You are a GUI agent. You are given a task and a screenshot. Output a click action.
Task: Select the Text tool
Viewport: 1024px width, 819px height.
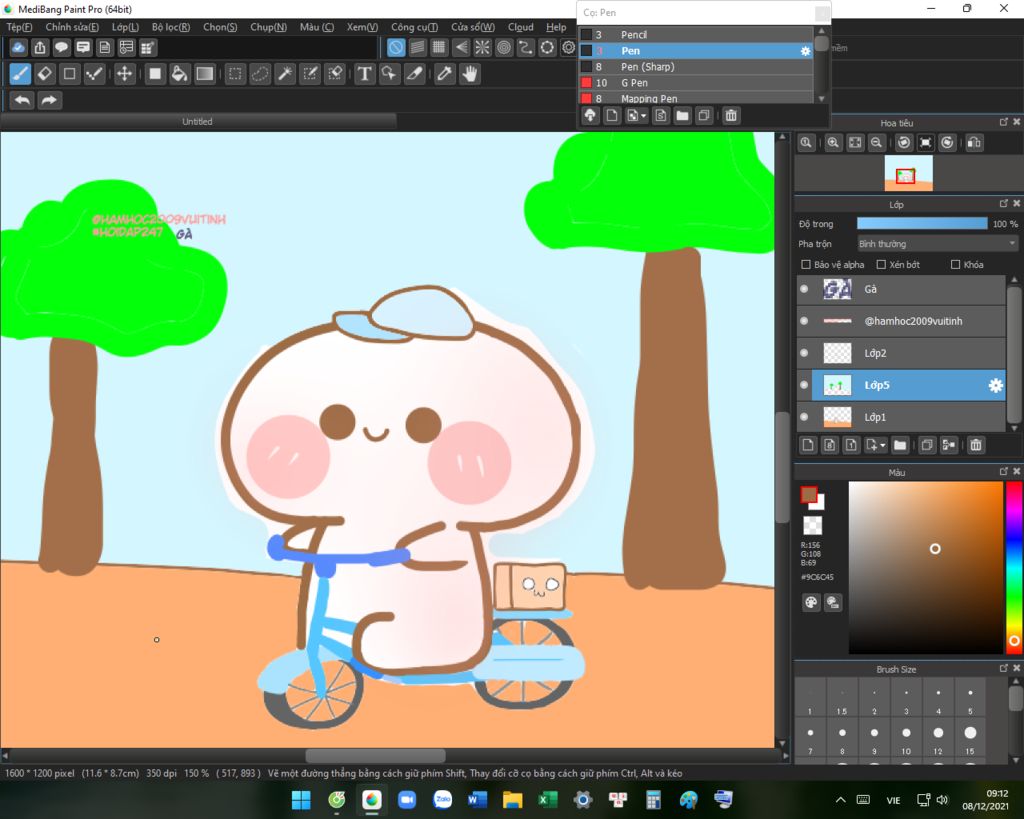[x=364, y=74]
